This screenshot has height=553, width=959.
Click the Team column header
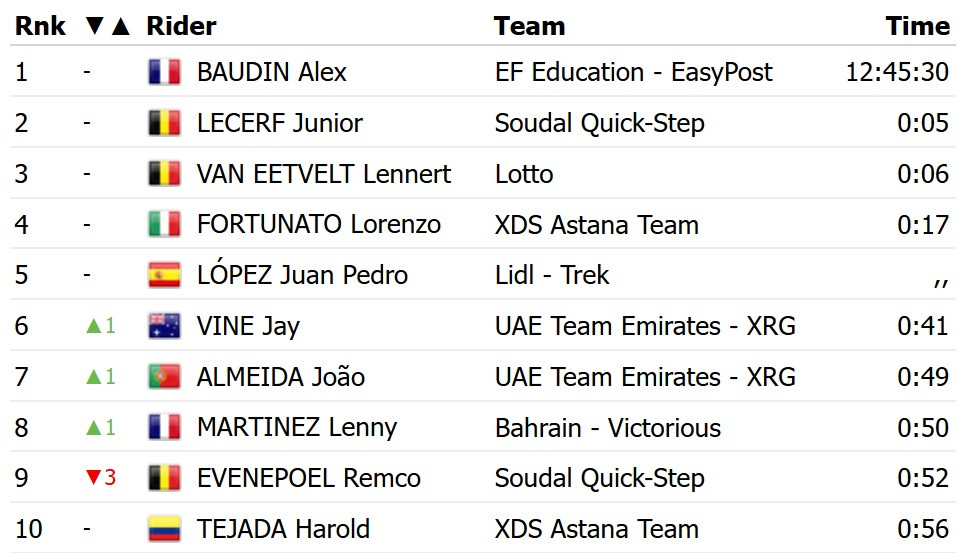529,26
